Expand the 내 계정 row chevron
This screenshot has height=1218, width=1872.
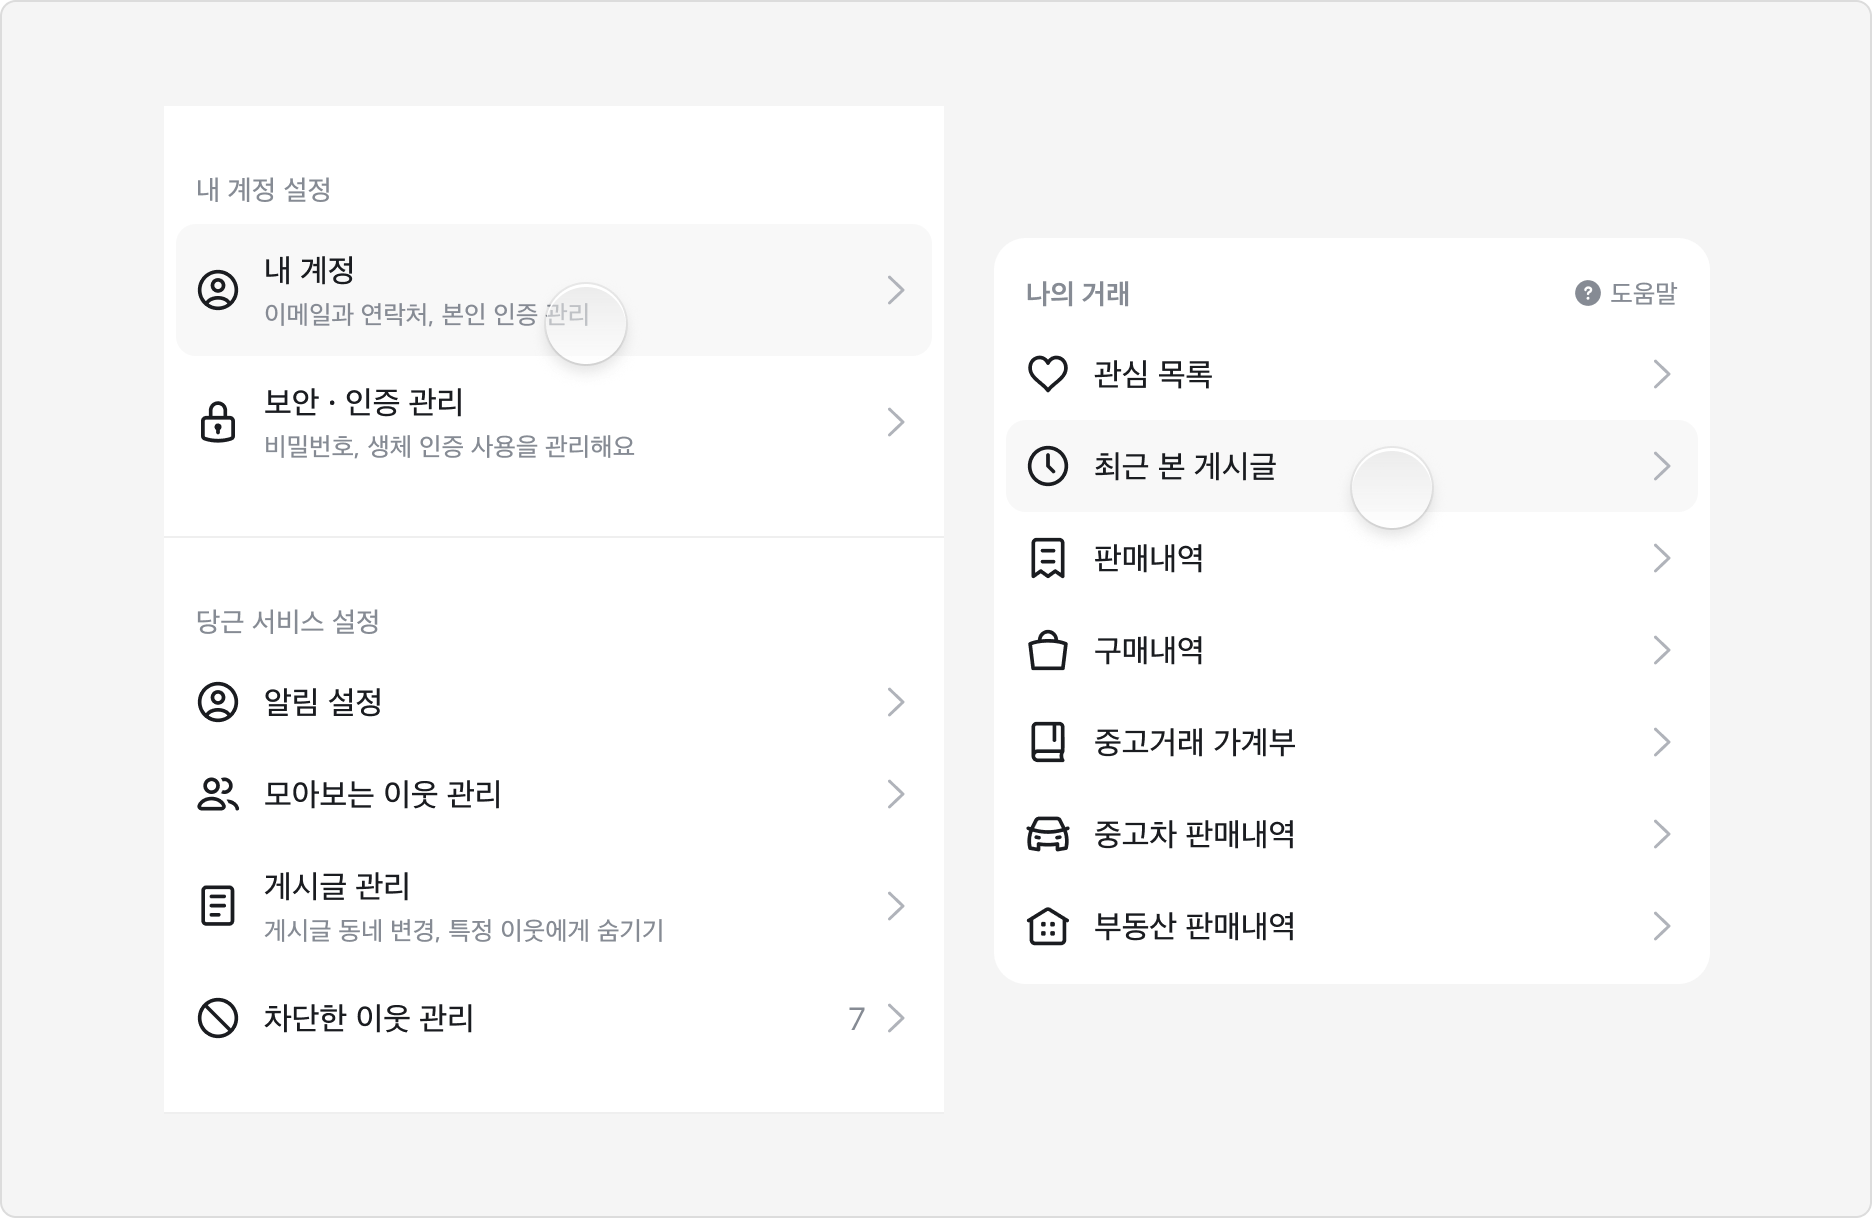pos(896,289)
